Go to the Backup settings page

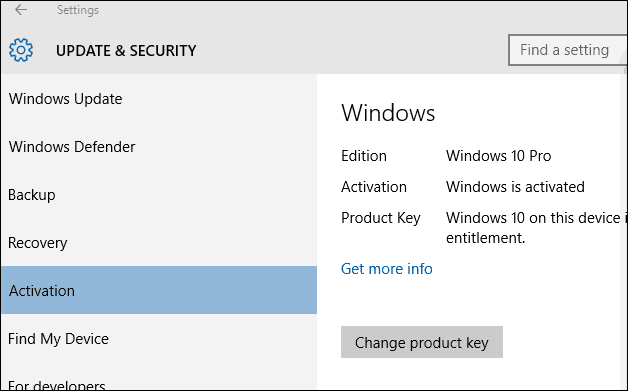click(x=159, y=195)
